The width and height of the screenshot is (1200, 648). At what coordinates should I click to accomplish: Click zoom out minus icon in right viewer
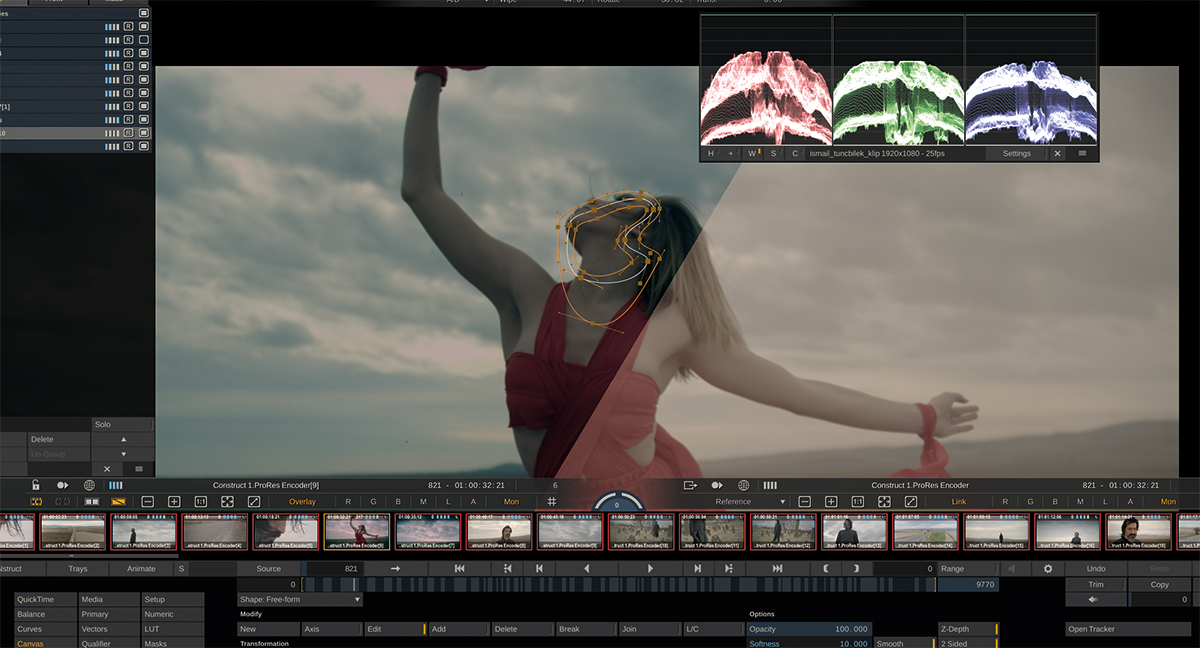point(804,501)
